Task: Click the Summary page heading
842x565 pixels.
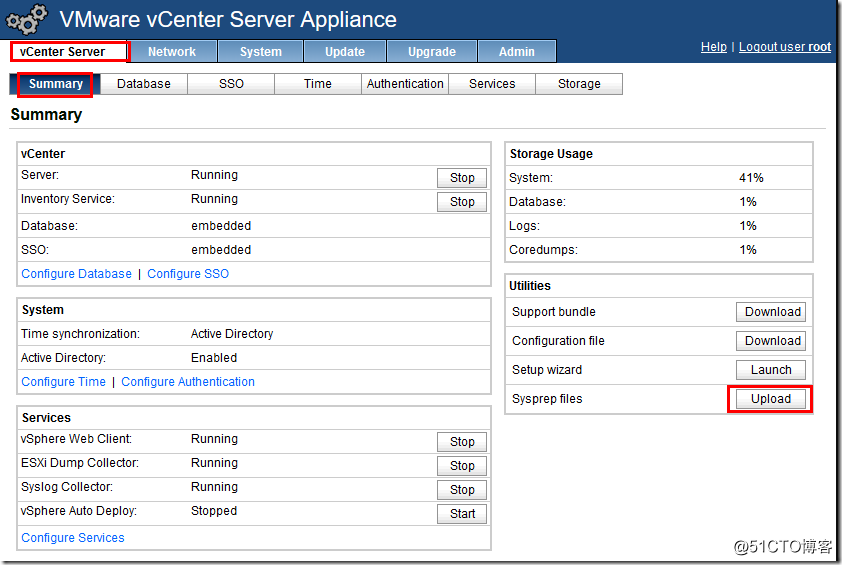Action: pyautogui.click(x=46, y=115)
